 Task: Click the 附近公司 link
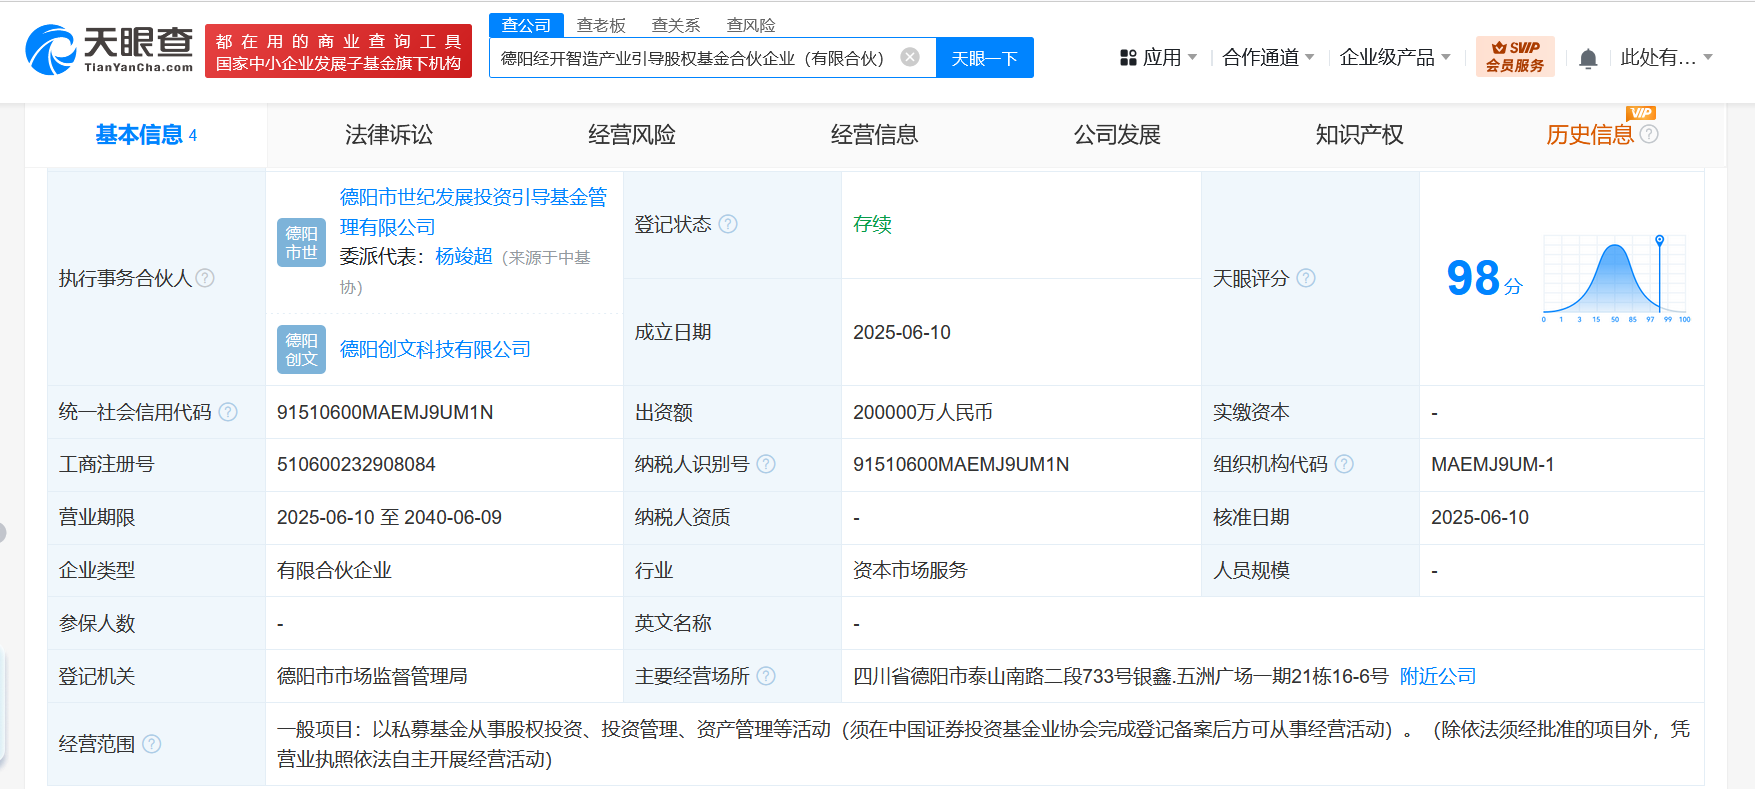pyautogui.click(x=1438, y=676)
